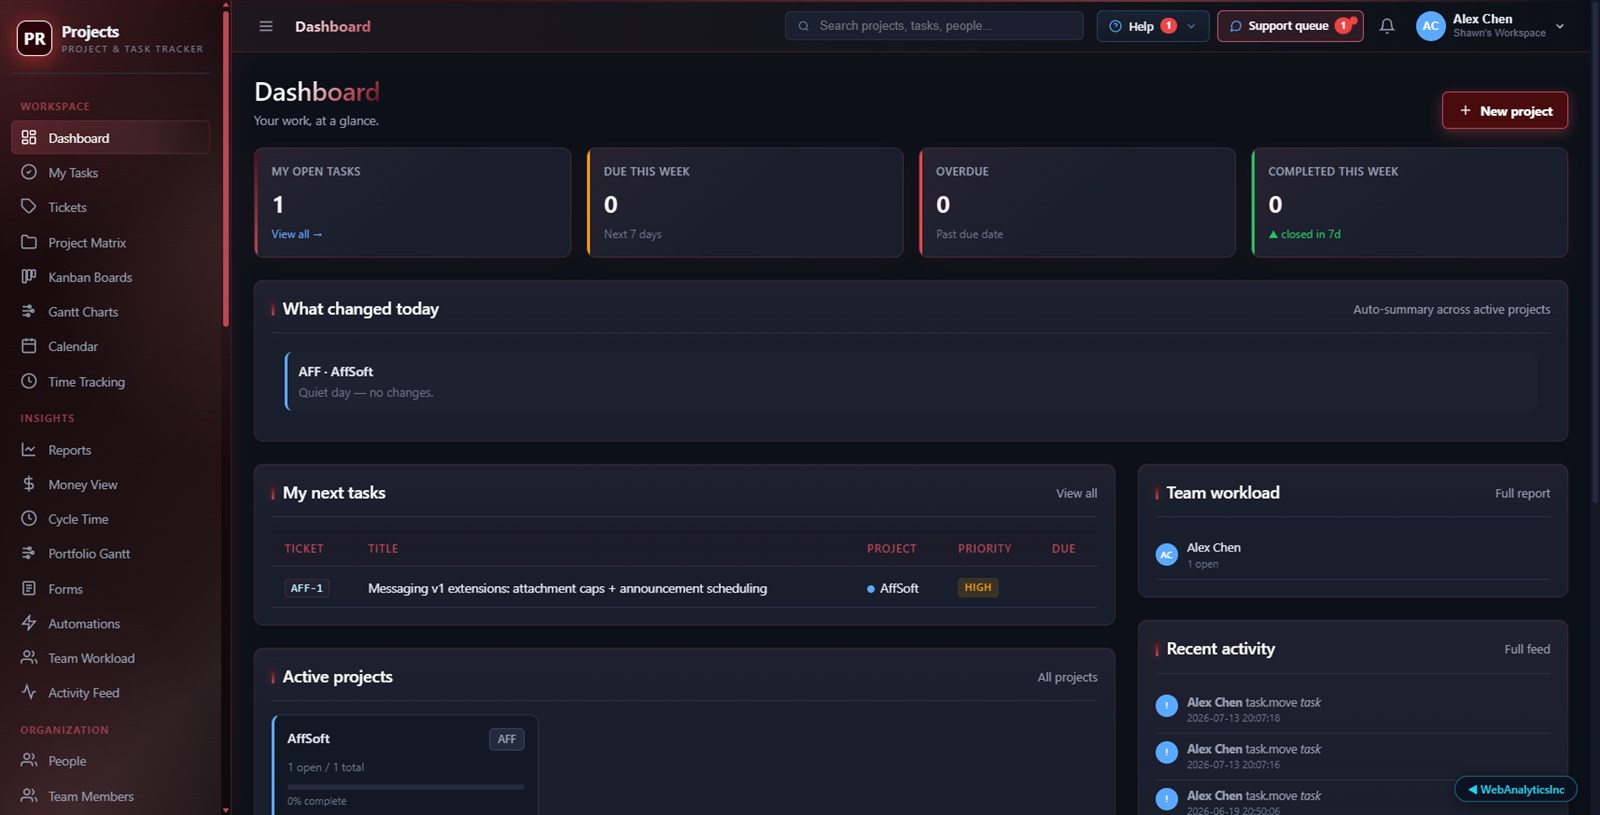Open the AffSoft active project card
The height and width of the screenshot is (815, 1600).
[405, 764]
